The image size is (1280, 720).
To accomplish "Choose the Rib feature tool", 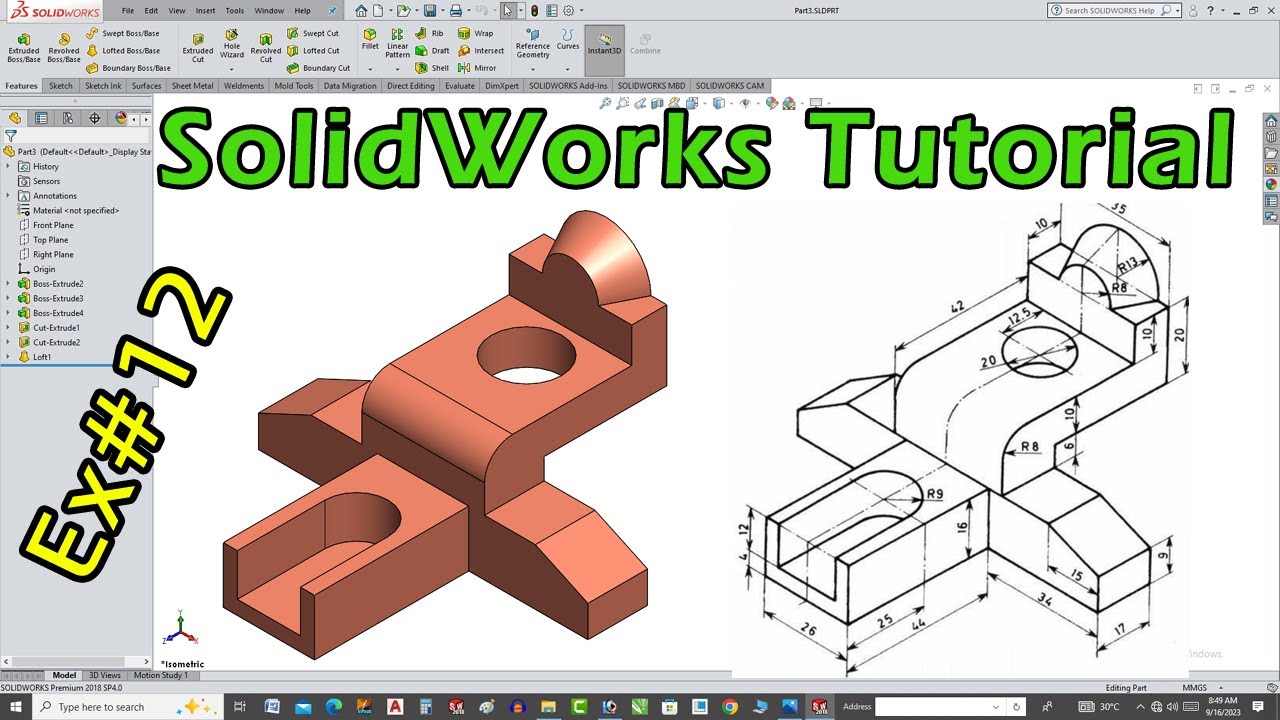I will (x=430, y=33).
